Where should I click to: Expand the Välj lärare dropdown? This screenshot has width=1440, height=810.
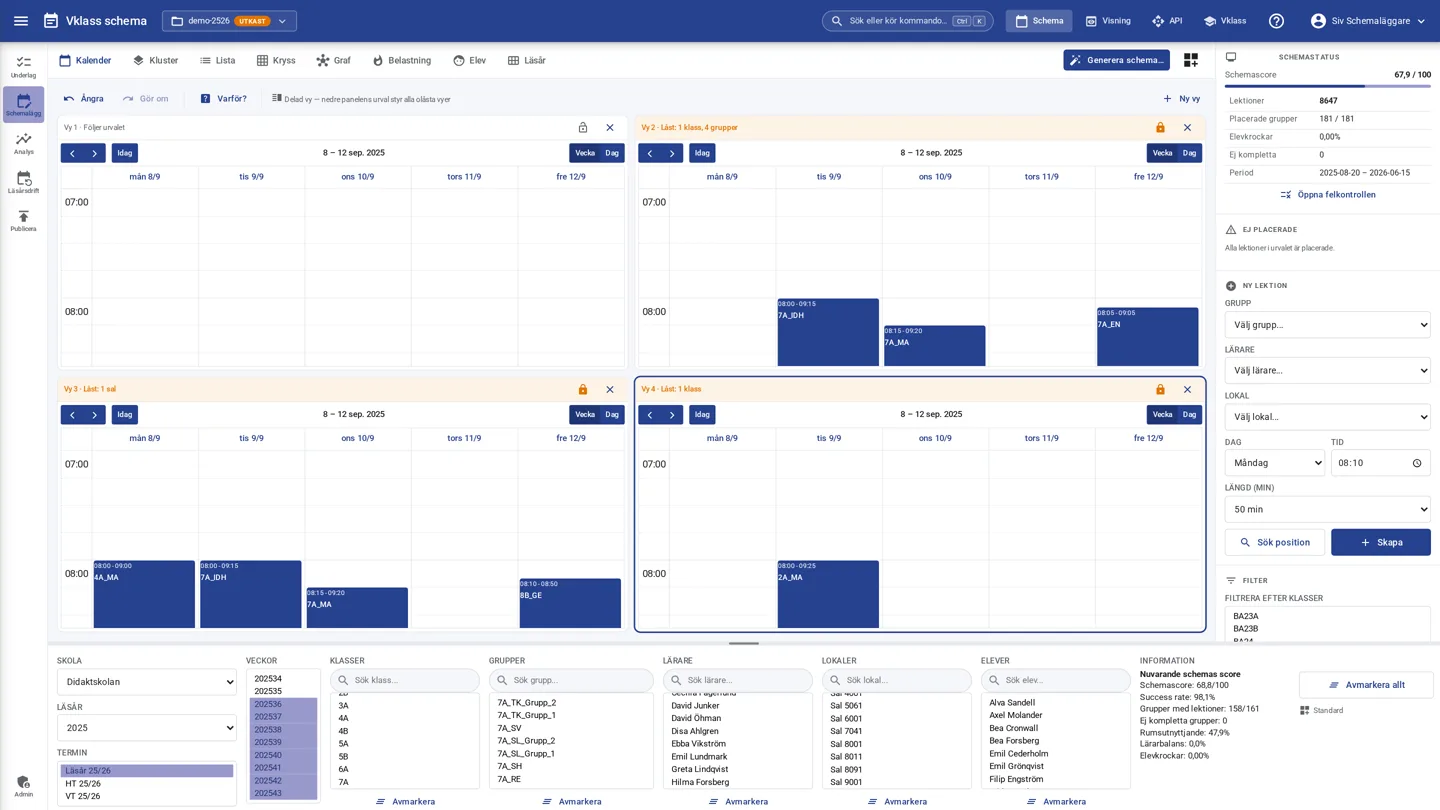pos(1327,371)
